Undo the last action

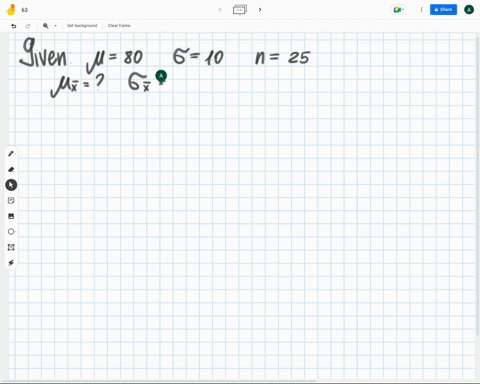click(14, 26)
